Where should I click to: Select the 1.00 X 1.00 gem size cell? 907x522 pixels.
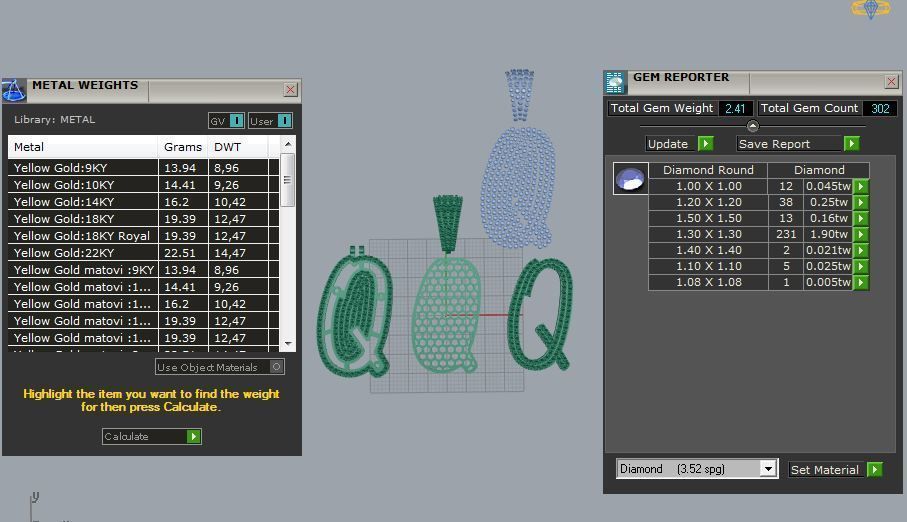click(x=708, y=186)
